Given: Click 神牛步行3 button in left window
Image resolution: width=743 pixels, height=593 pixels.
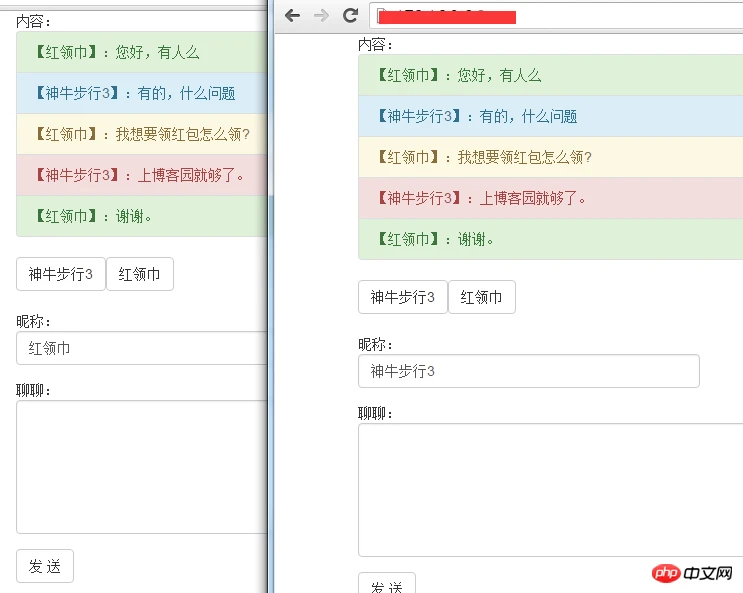Looking at the screenshot, I should [61, 274].
